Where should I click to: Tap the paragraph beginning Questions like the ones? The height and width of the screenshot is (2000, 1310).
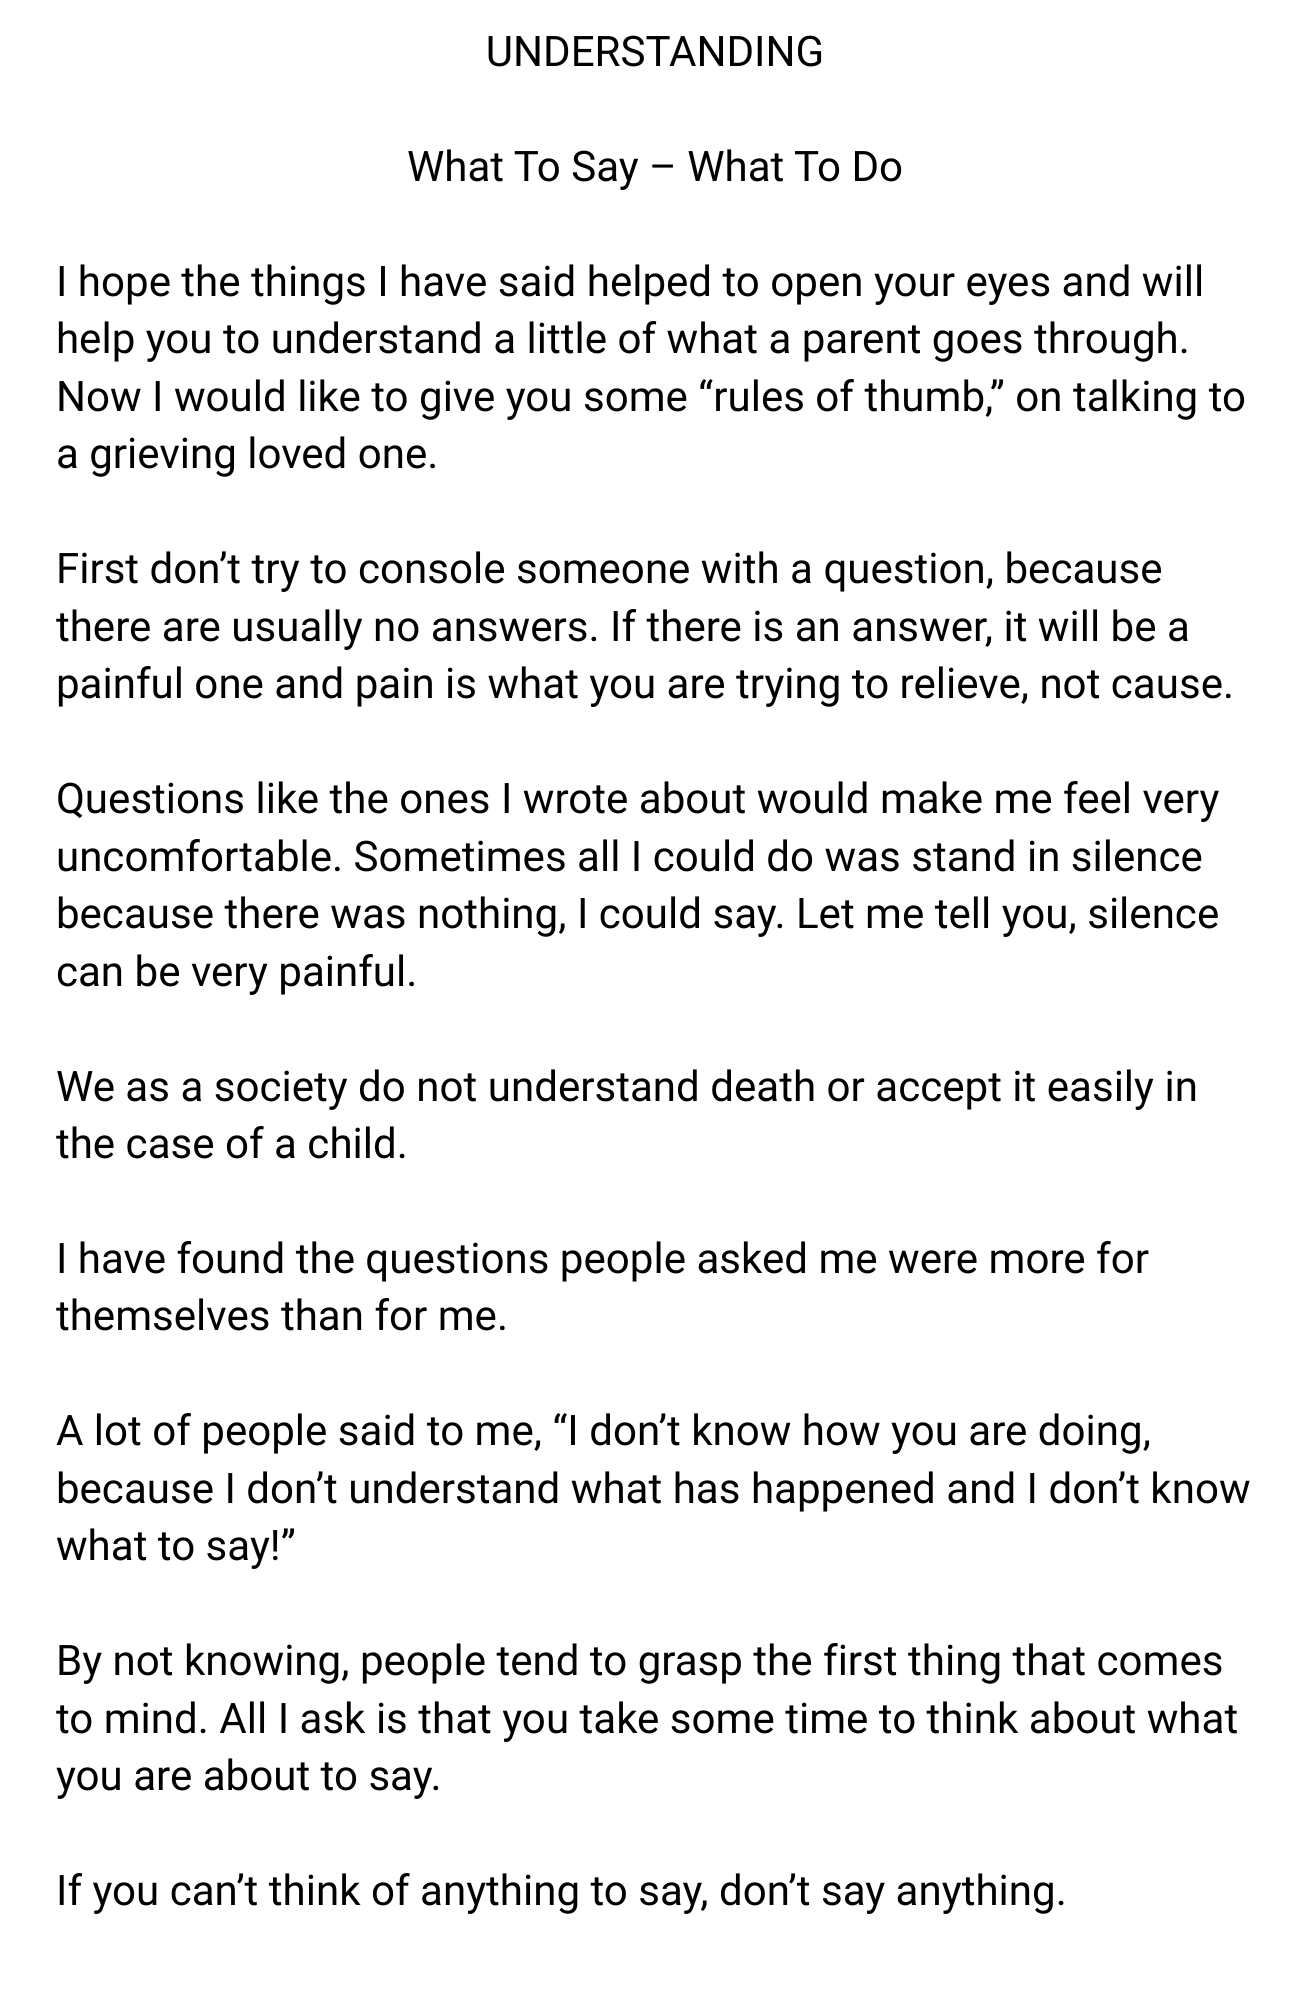coord(638,885)
